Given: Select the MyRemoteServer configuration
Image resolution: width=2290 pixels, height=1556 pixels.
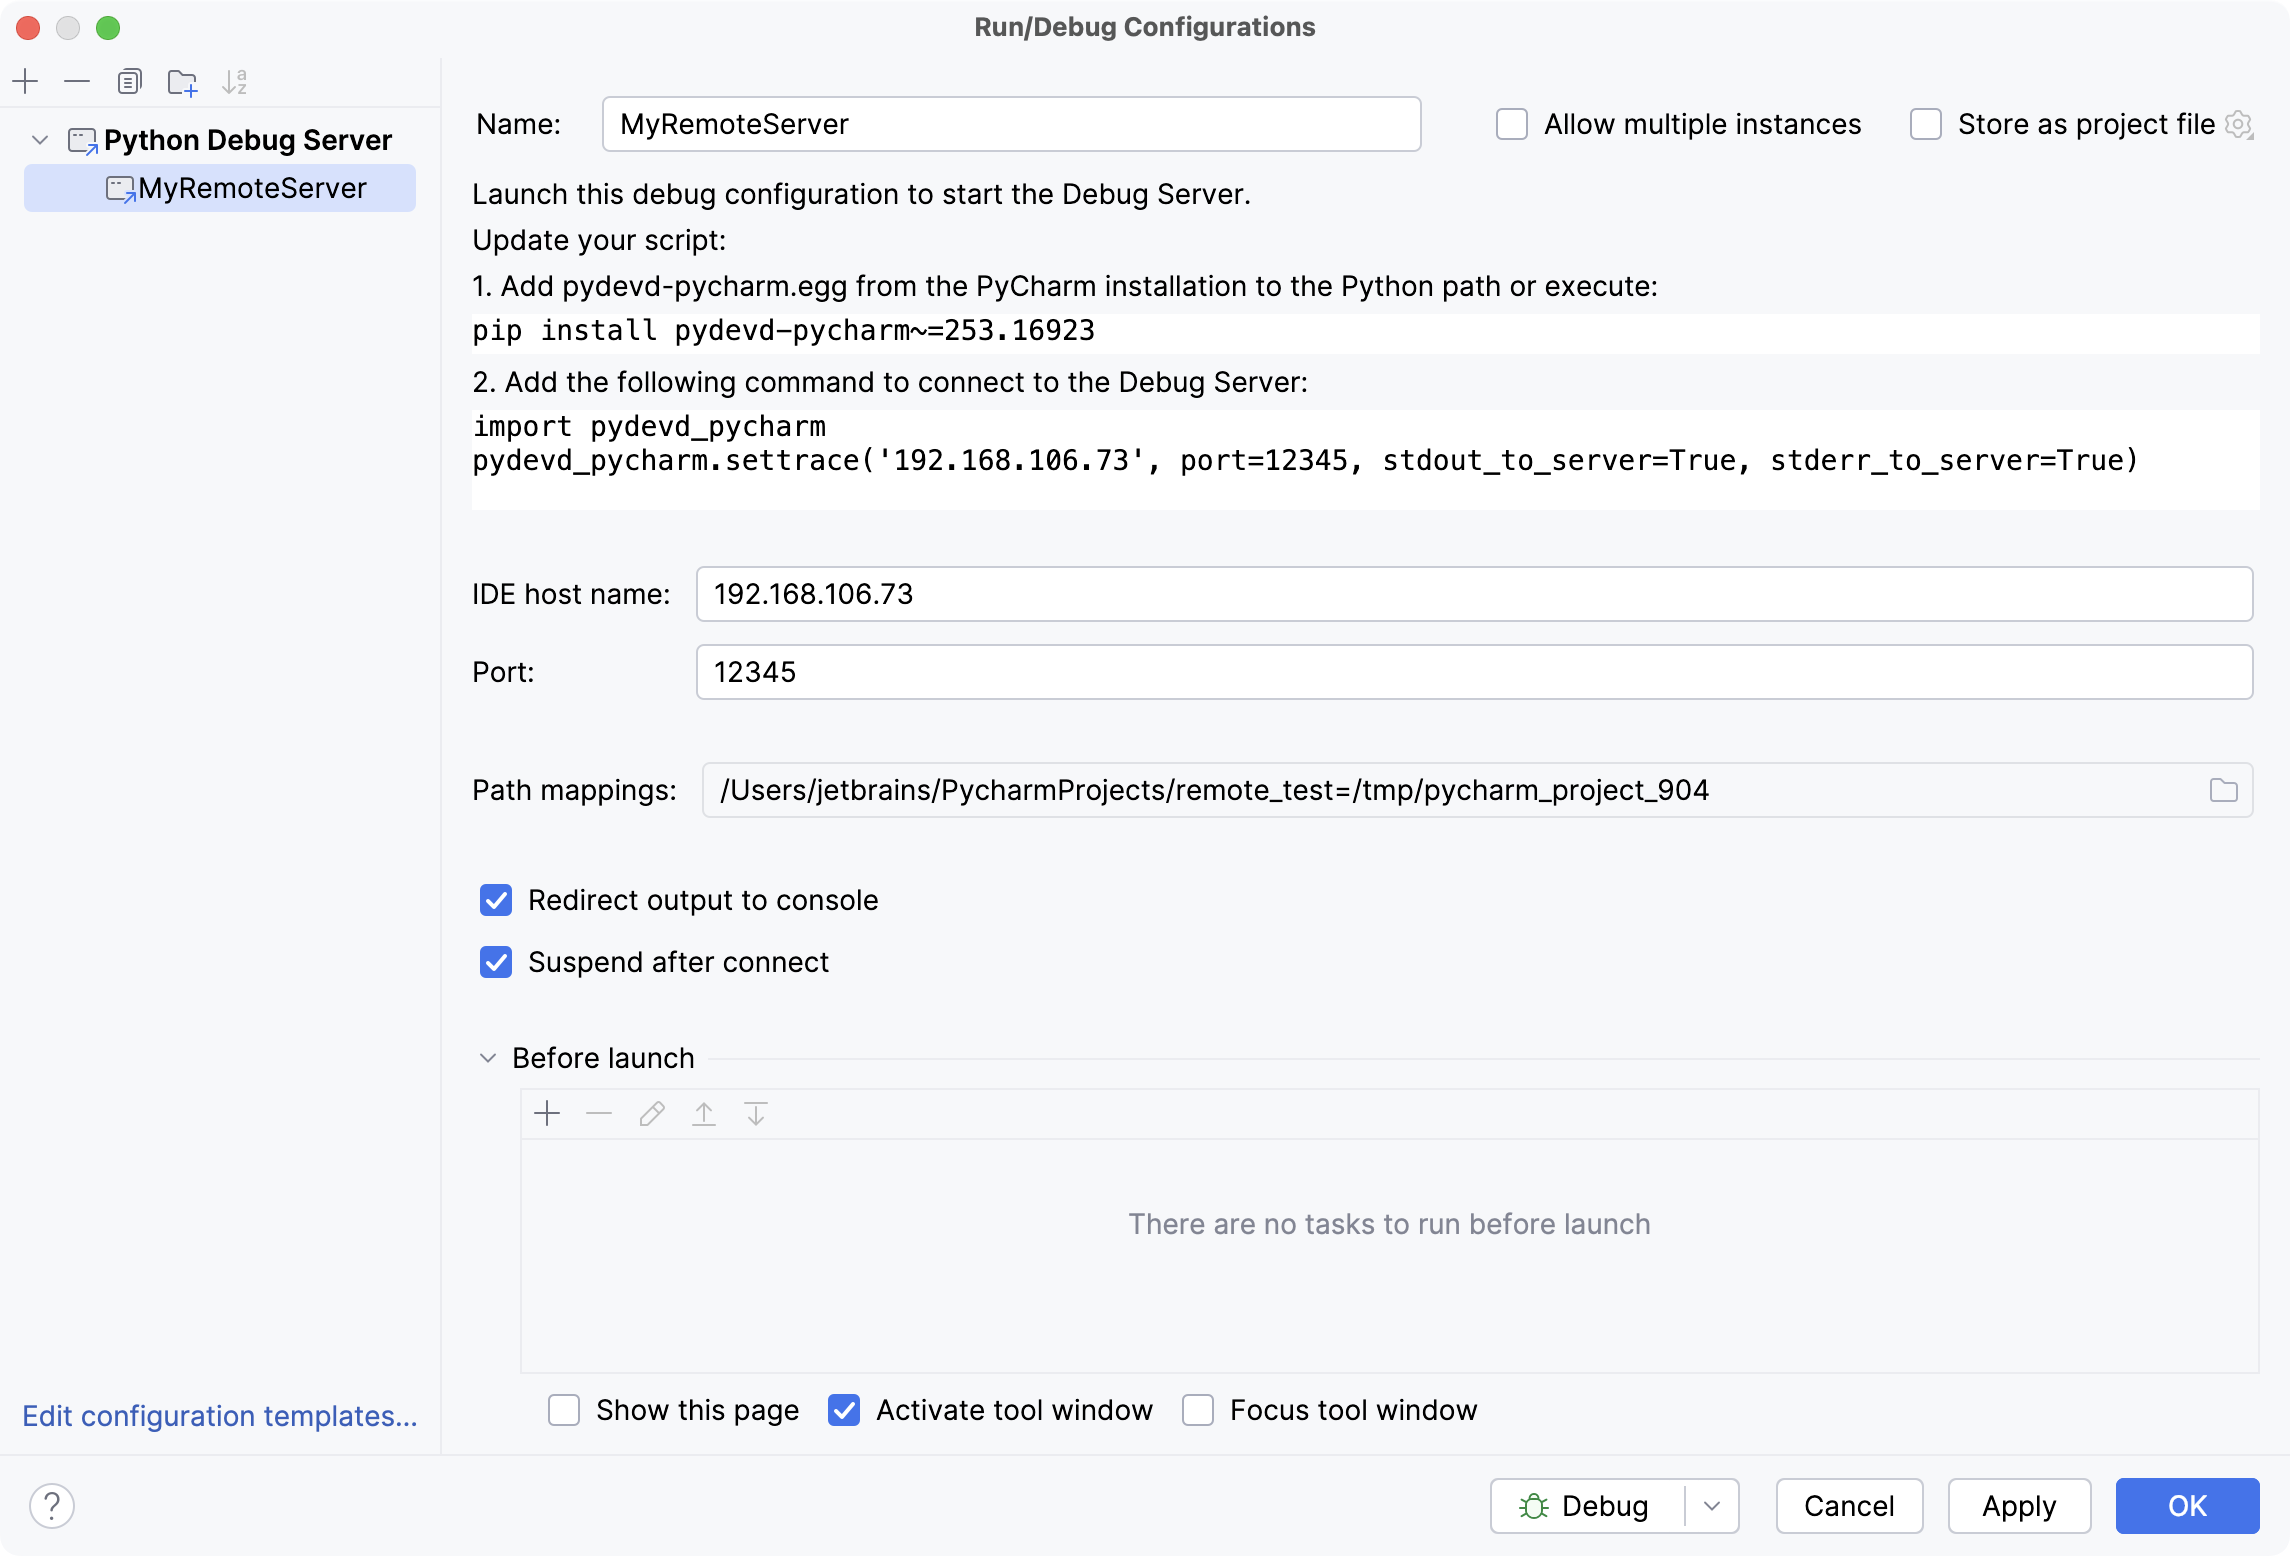Looking at the screenshot, I should point(252,188).
